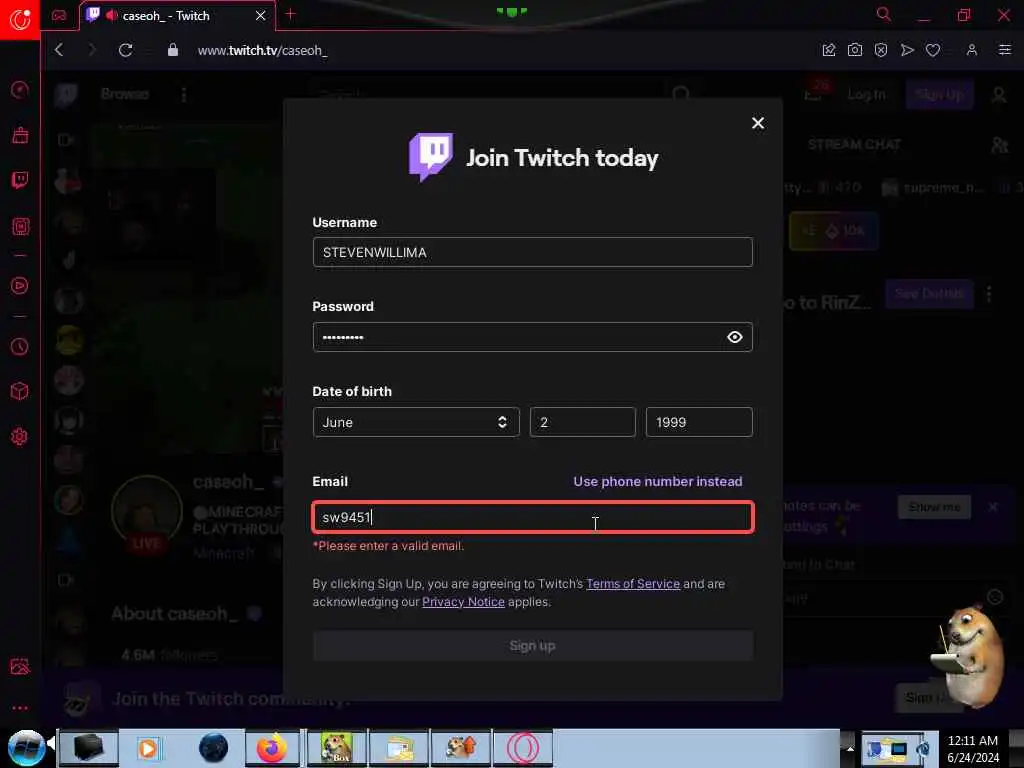Switch to Opera GX in the taskbar
The height and width of the screenshot is (768, 1024).
click(524, 748)
